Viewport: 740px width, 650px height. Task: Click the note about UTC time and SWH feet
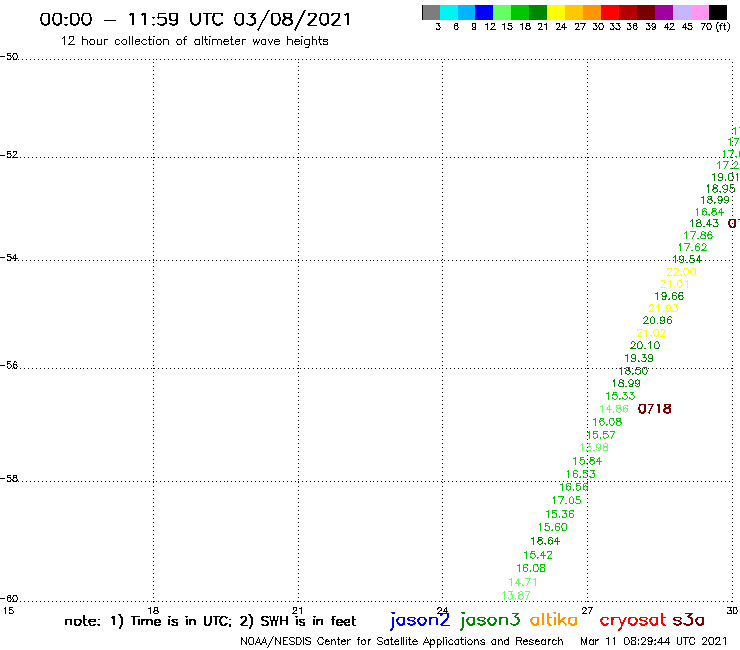(x=210, y=621)
